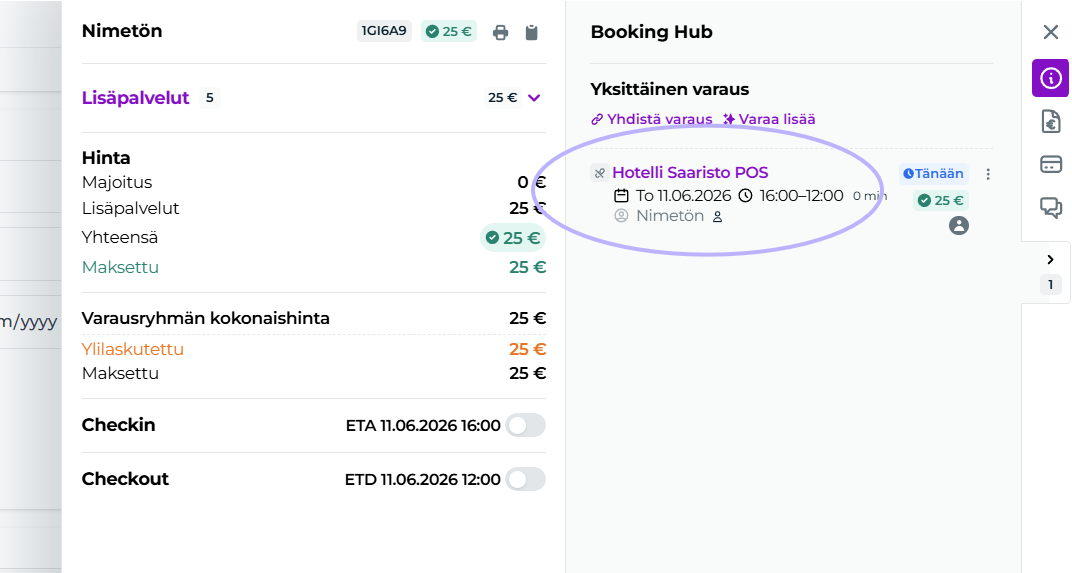Click the number 1 badge in sidebar
1072x573 pixels.
pos(1050,284)
